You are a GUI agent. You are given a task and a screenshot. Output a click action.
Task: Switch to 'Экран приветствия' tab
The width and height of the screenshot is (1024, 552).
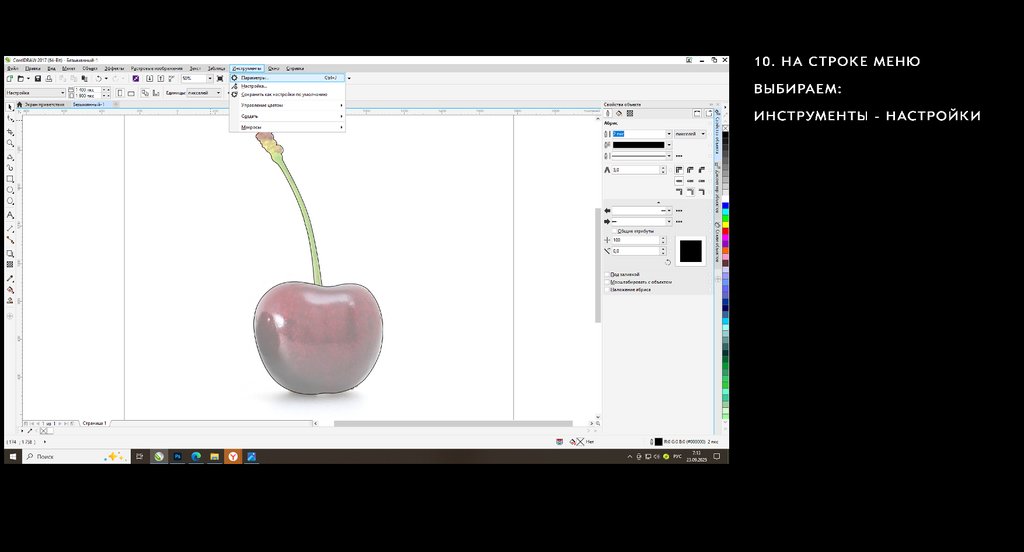[44, 105]
